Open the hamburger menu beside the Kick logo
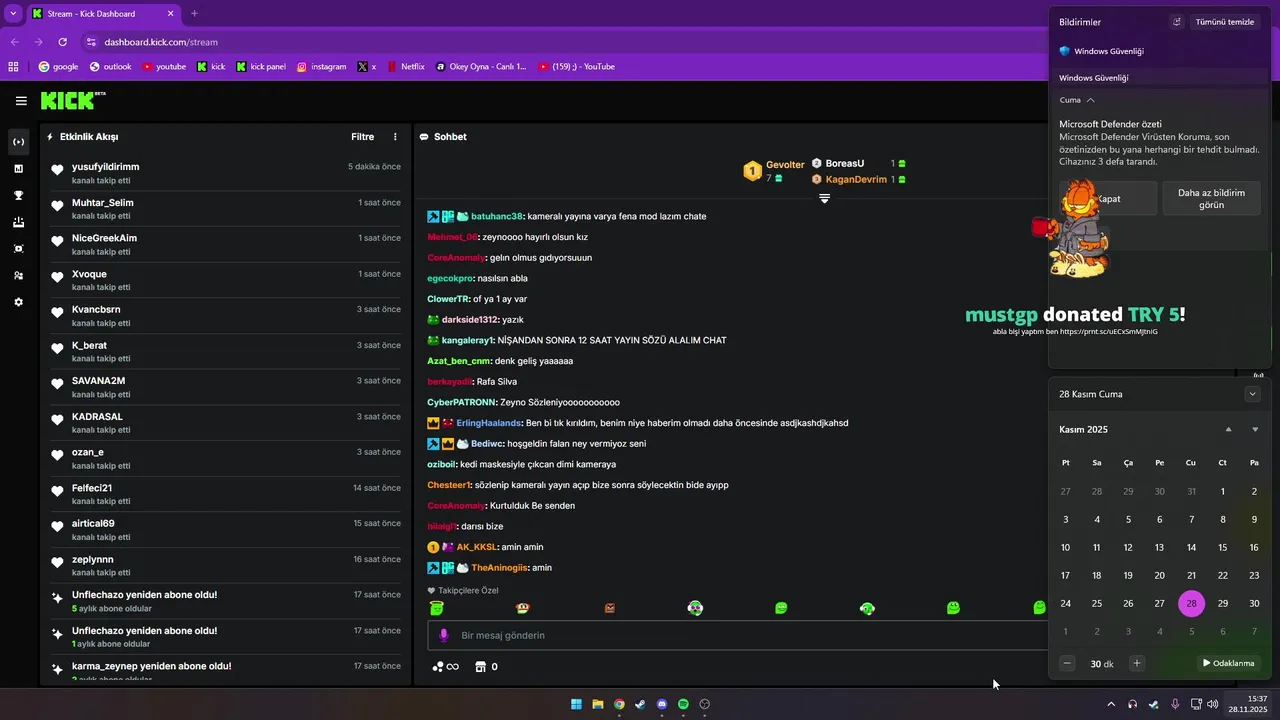This screenshot has height=720, width=1280. pos(21,101)
